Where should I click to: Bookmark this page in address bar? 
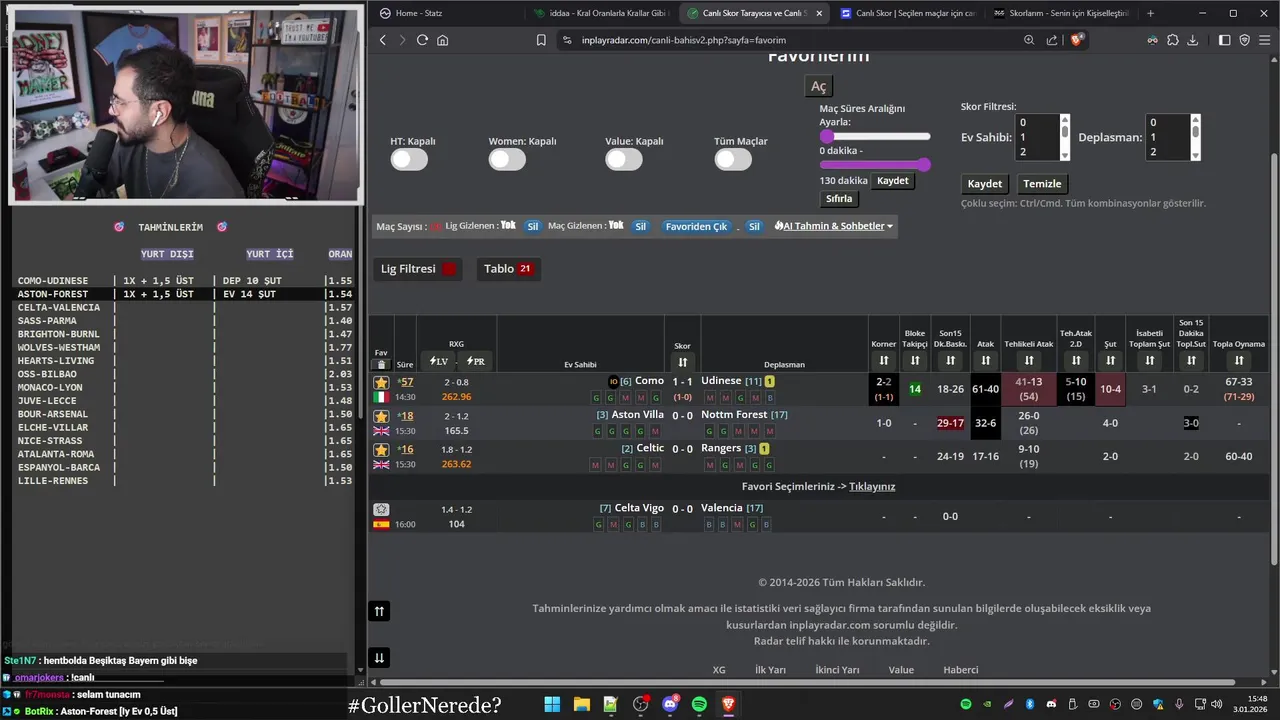click(541, 40)
